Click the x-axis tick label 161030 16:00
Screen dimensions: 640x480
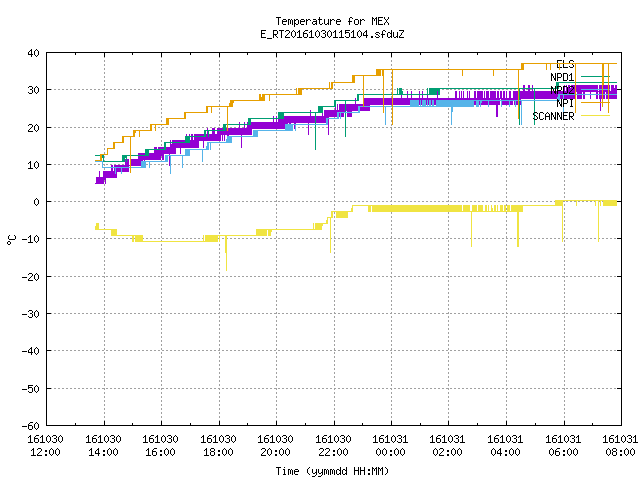click(160, 446)
